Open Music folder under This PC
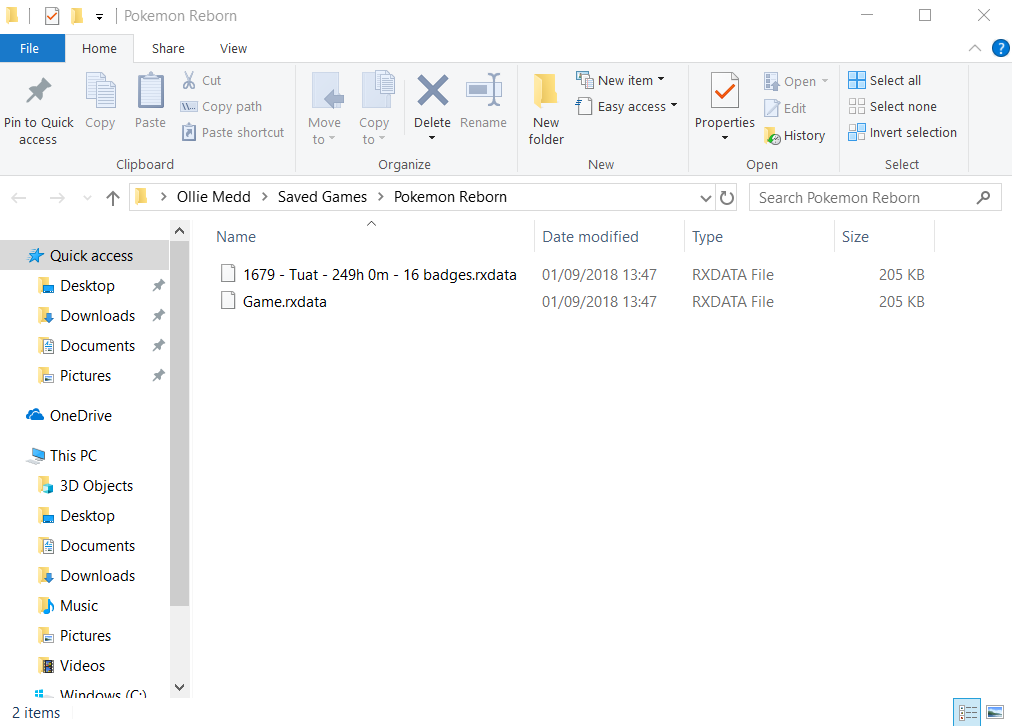This screenshot has height=726, width=1012. [79, 606]
